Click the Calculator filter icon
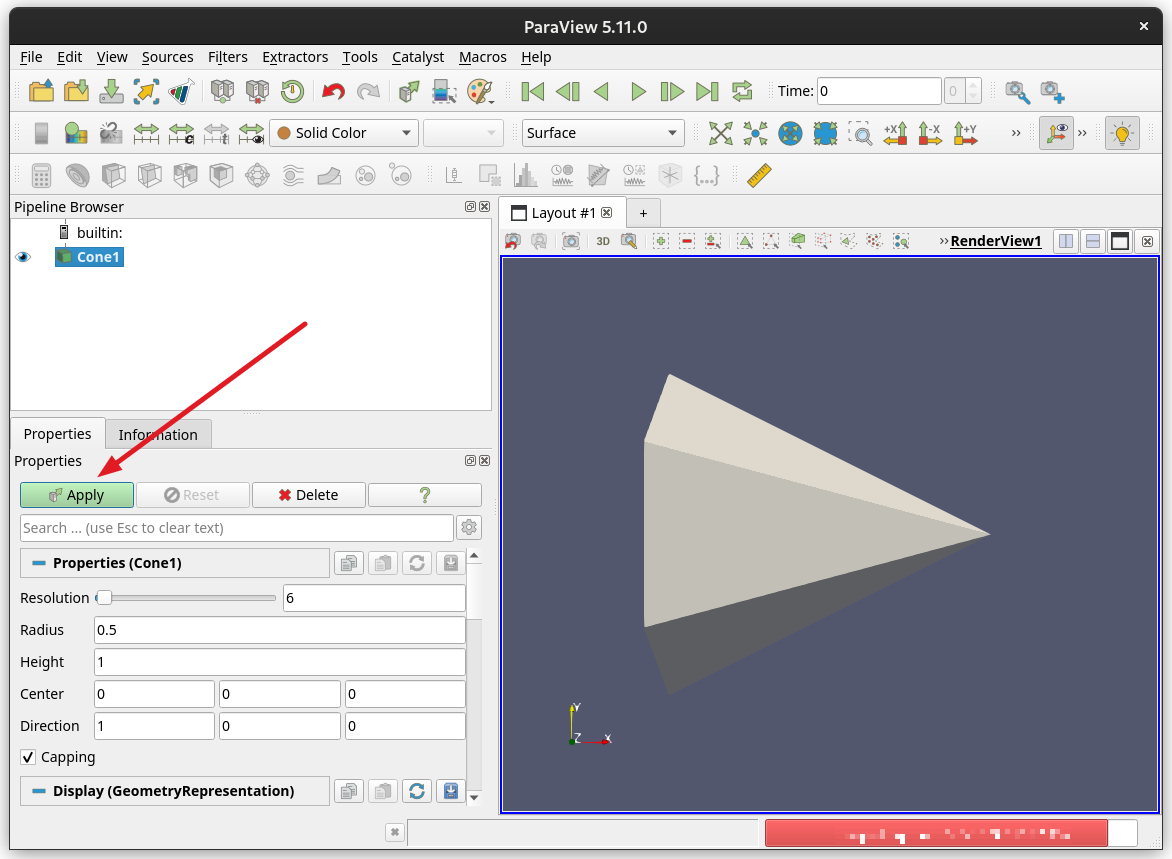 pyautogui.click(x=41, y=175)
